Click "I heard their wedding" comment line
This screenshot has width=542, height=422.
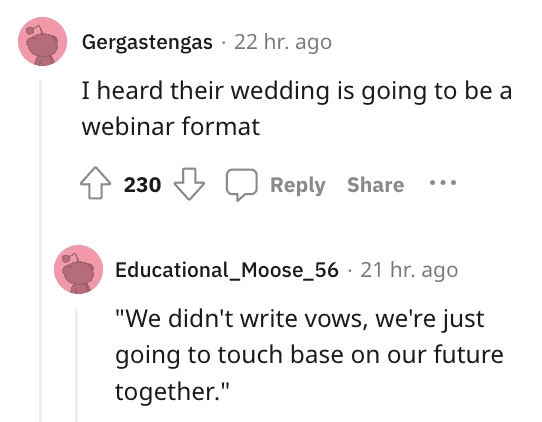coord(297,91)
